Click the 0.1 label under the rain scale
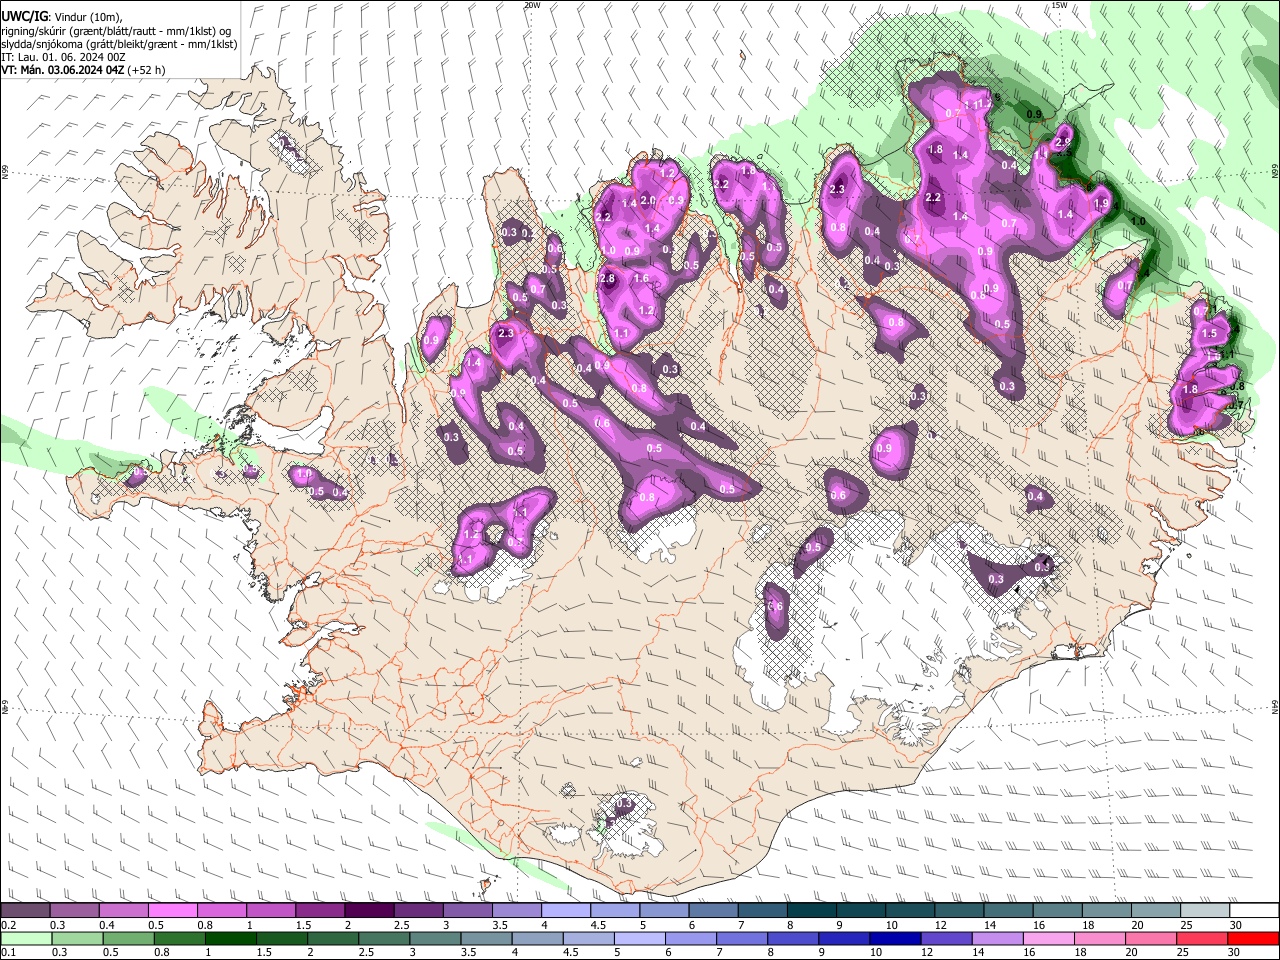The image size is (1280, 960). click(8, 952)
